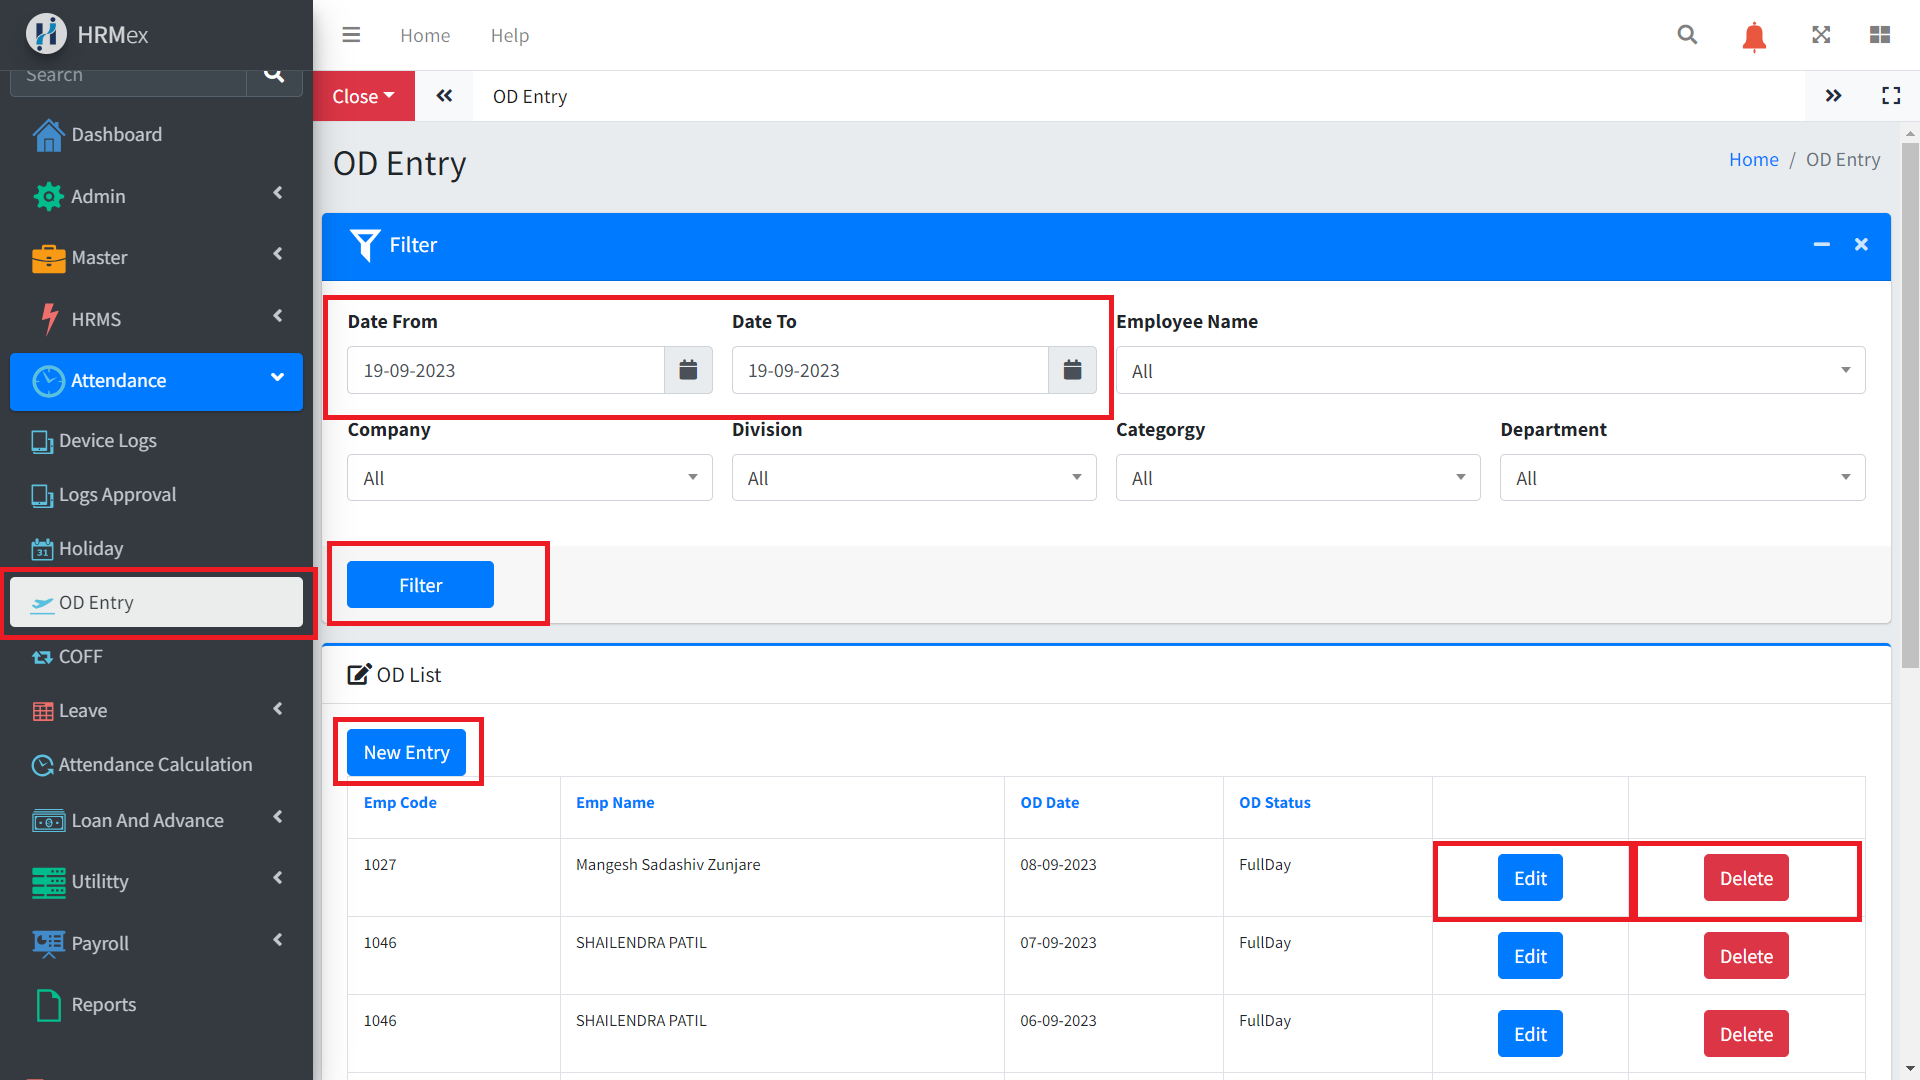Open the top bar search icon

pos(1687,35)
